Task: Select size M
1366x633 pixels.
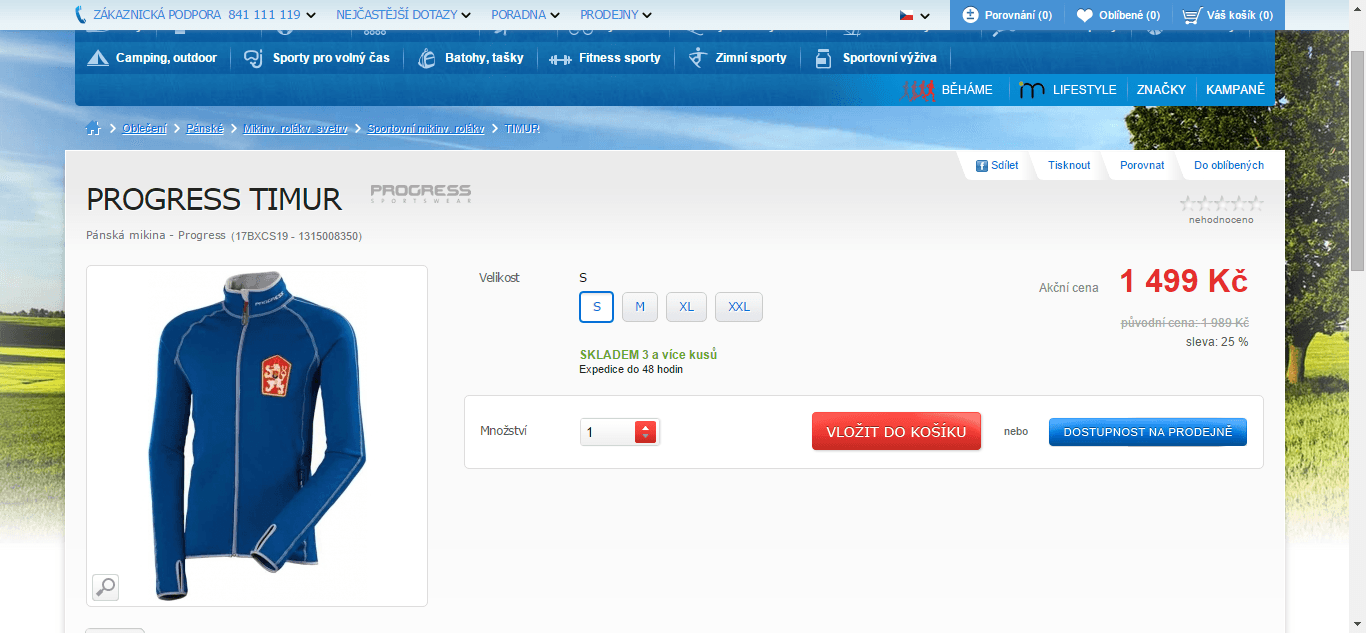Action: (x=640, y=307)
